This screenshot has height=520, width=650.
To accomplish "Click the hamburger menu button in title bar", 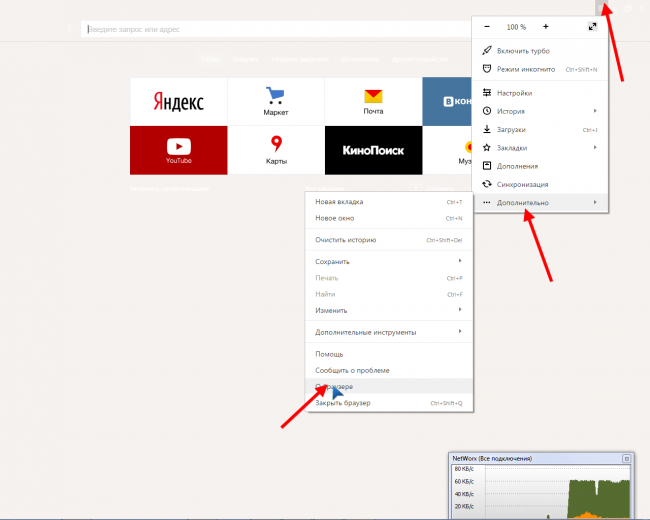I will point(601,8).
